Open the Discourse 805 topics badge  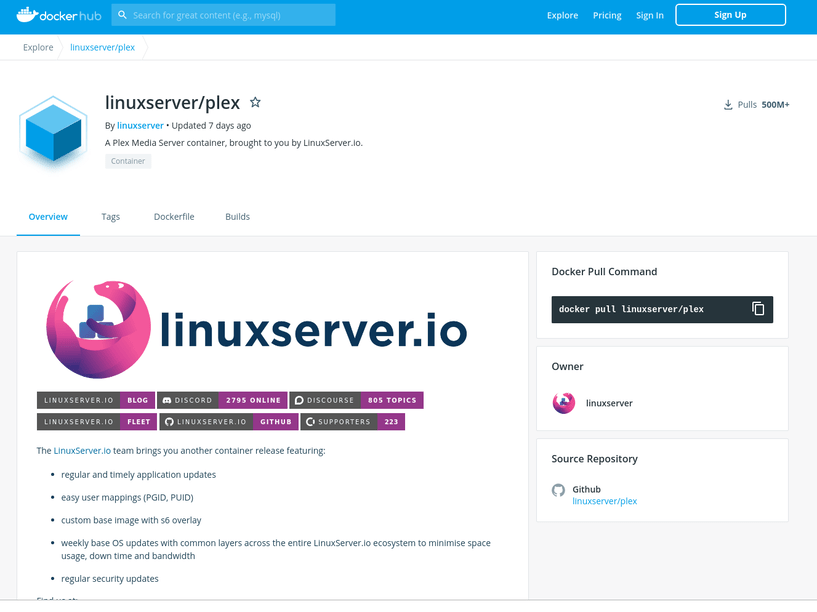coord(356,400)
